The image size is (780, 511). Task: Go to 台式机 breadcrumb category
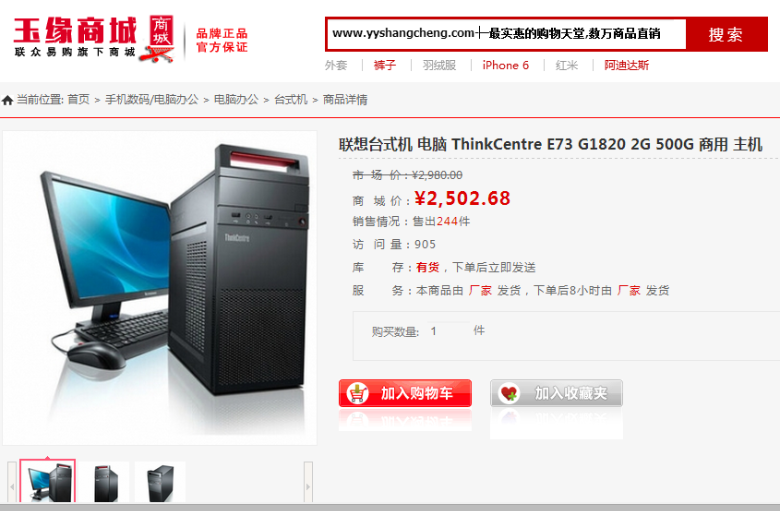291,100
